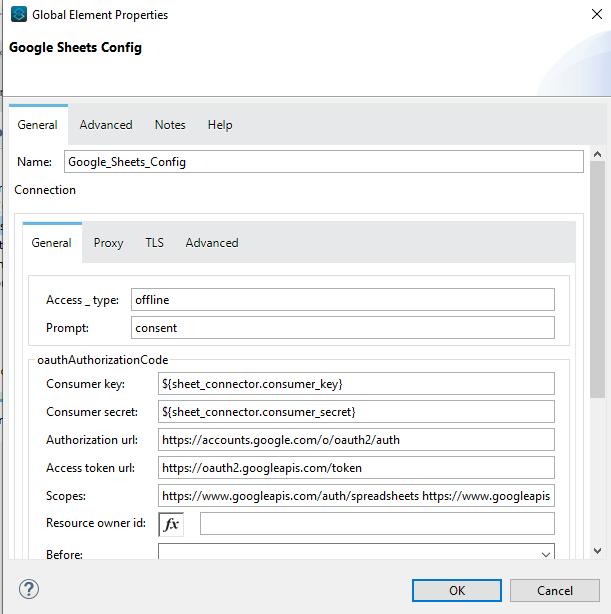
Task: Click the Authorization url field
Action: (356, 440)
